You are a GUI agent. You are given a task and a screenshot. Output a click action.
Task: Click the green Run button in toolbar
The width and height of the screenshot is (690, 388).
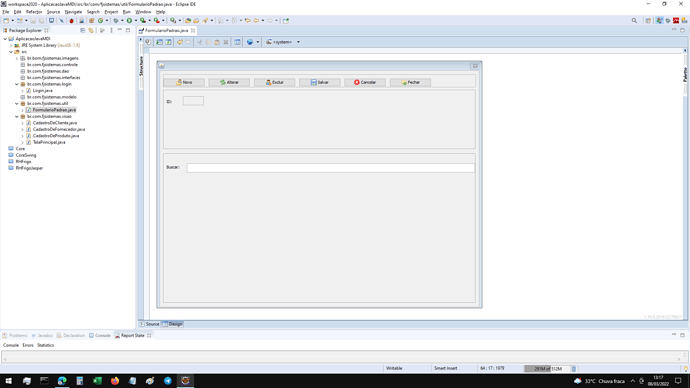click(129, 20)
